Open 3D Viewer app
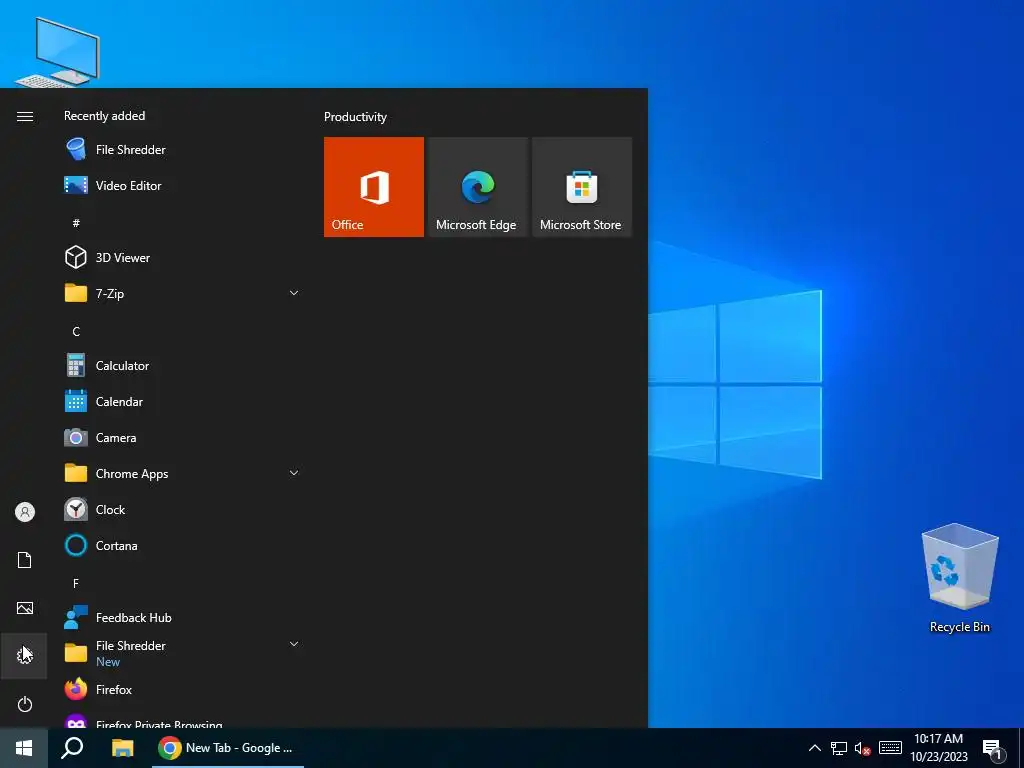 183,257
